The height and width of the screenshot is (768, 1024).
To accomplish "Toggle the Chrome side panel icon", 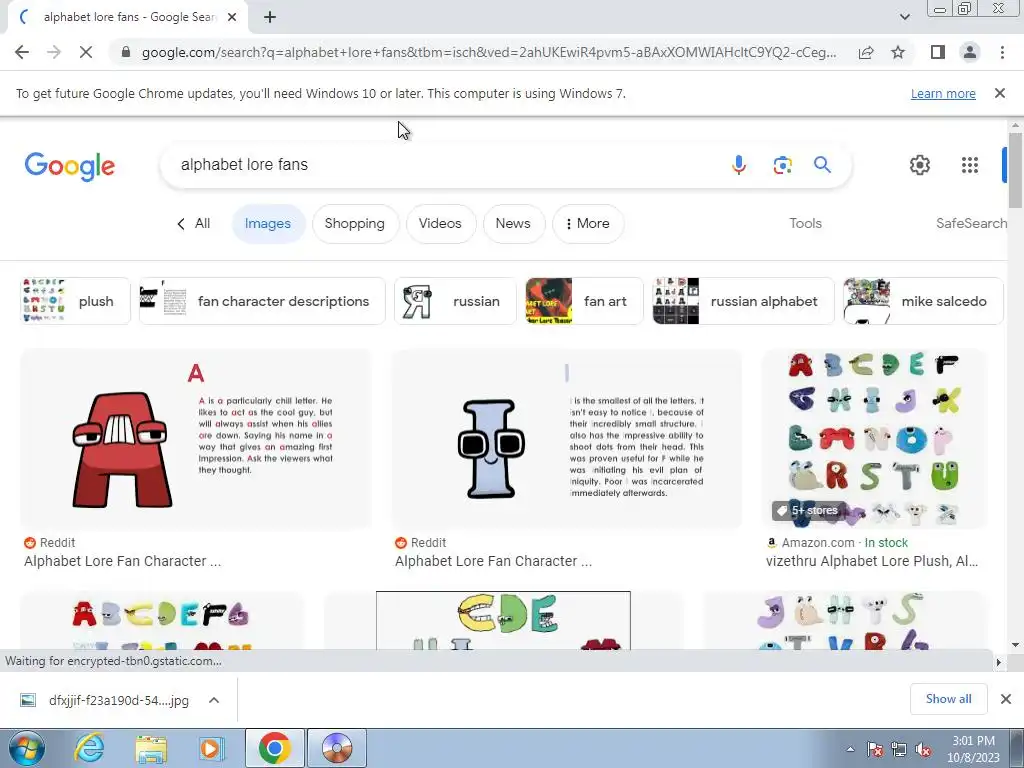I will [x=938, y=52].
